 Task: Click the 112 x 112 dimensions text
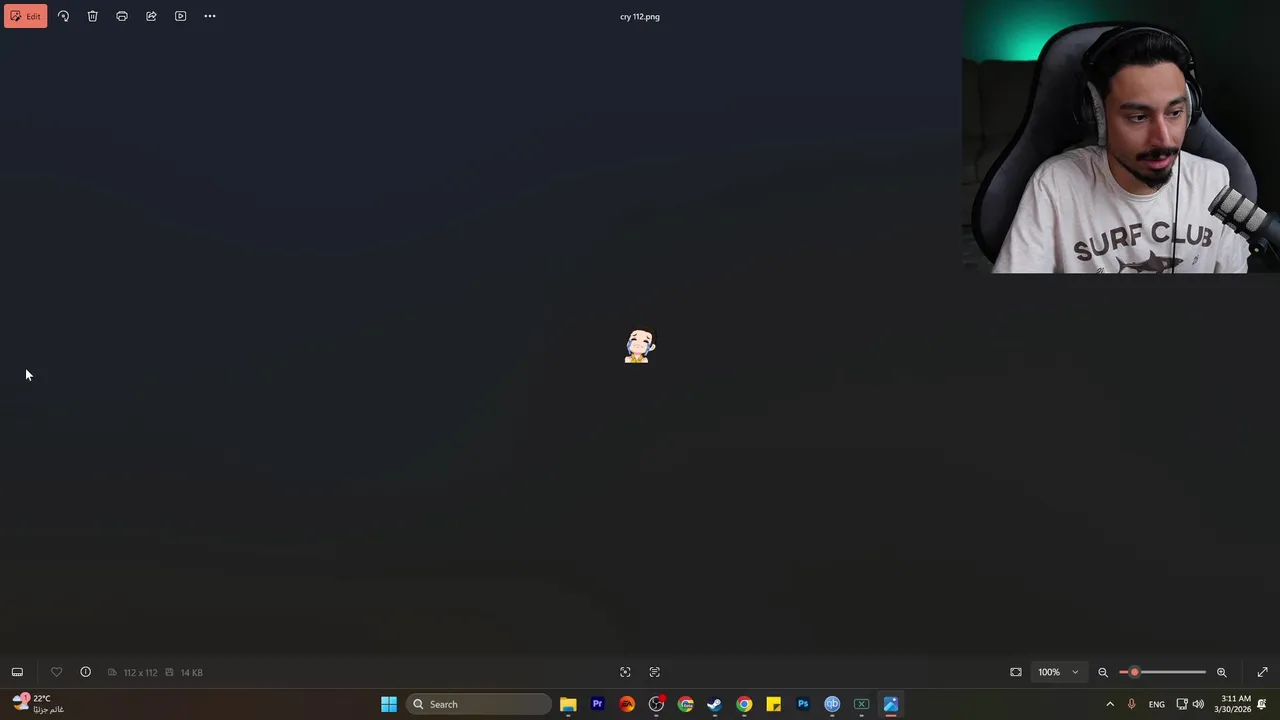140,673
